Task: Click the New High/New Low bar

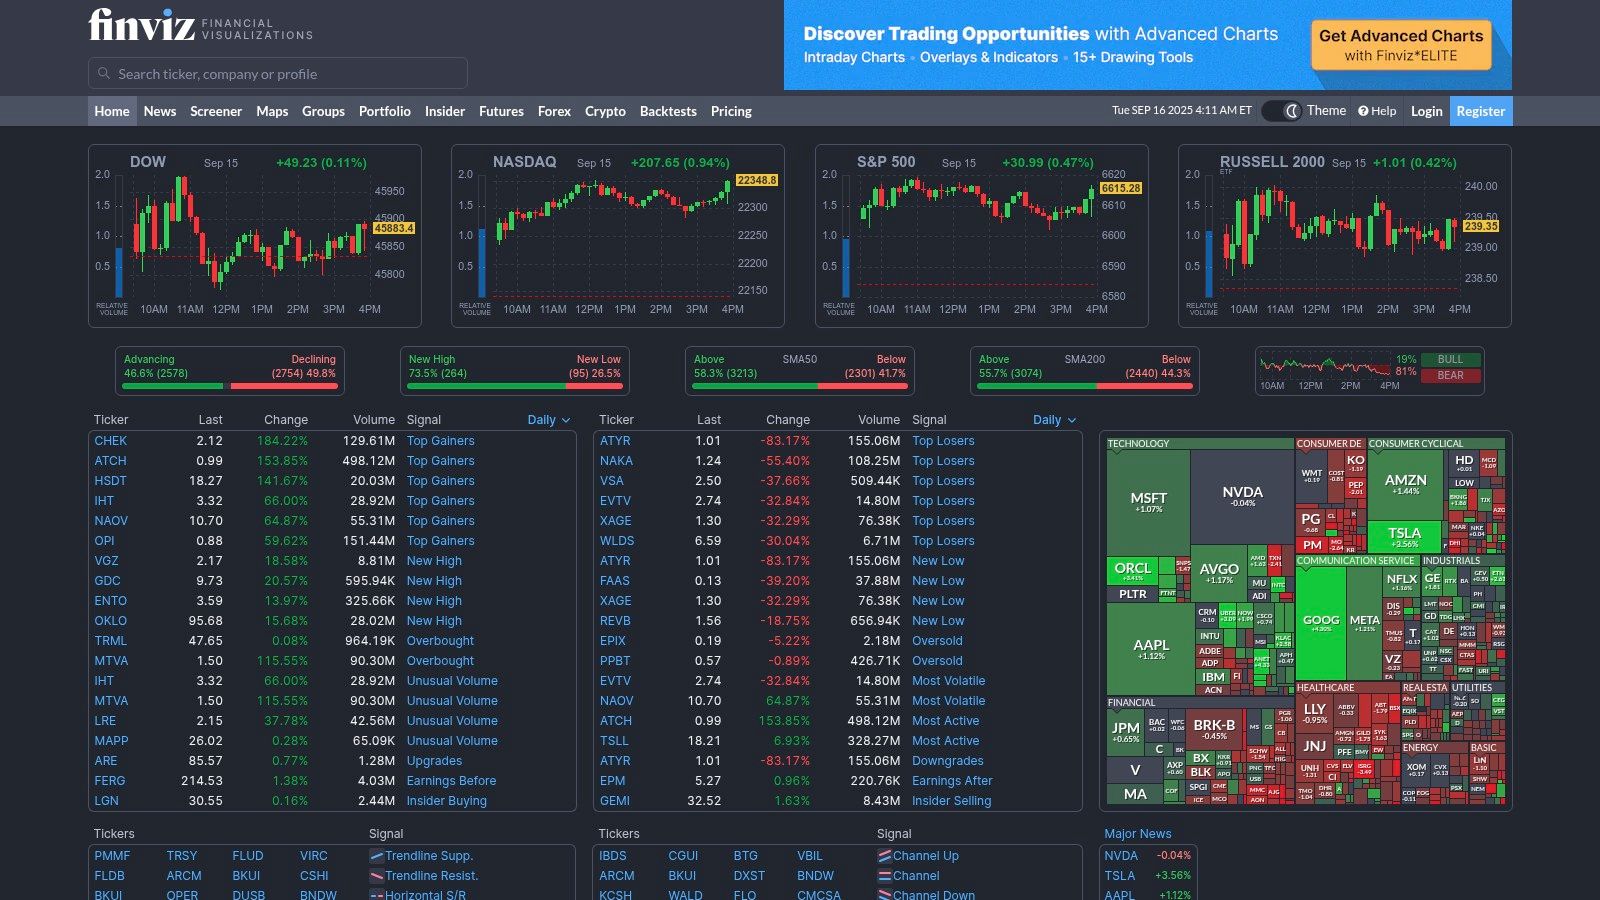Action: (515, 385)
